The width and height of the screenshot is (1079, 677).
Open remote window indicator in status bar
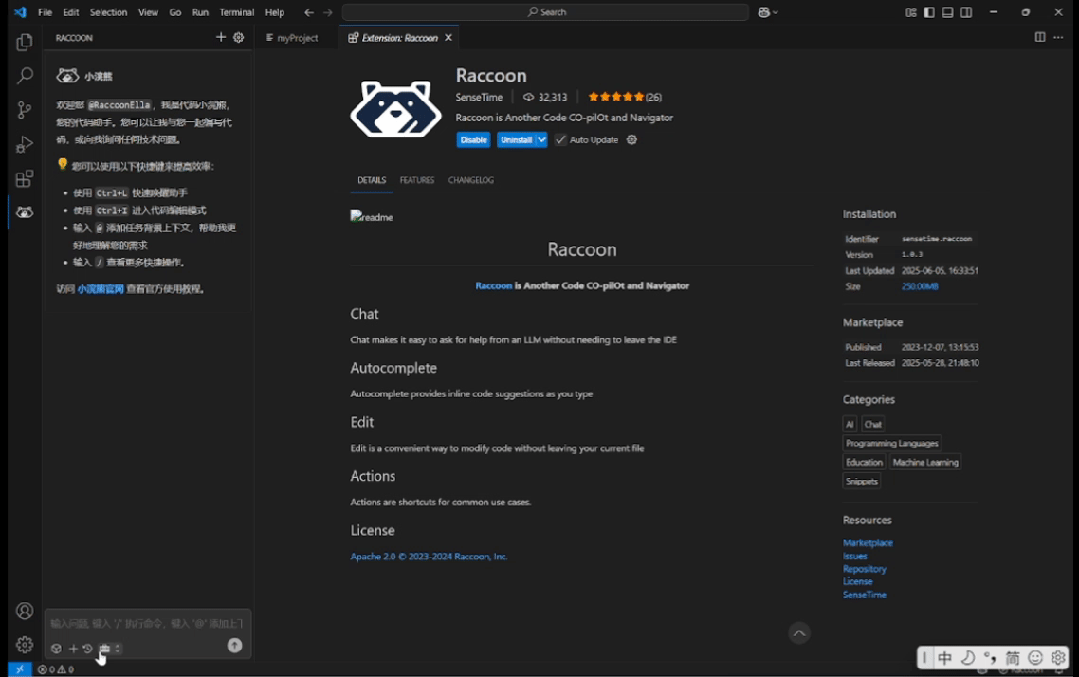20,669
